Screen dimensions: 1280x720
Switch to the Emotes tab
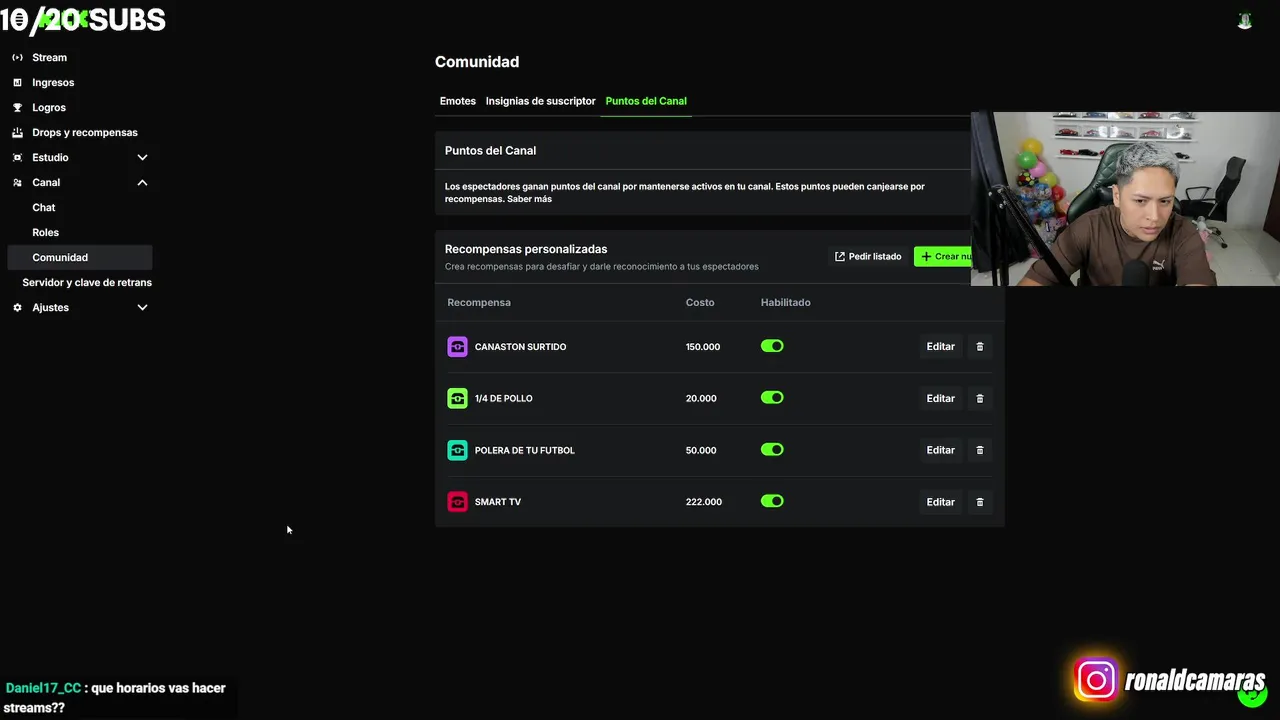coord(458,101)
